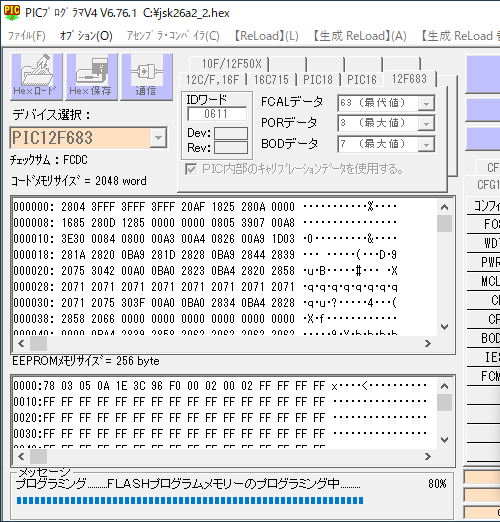This screenshot has height=522, width=500.
Task: Expand the POR data dropdown
Action: [426, 124]
